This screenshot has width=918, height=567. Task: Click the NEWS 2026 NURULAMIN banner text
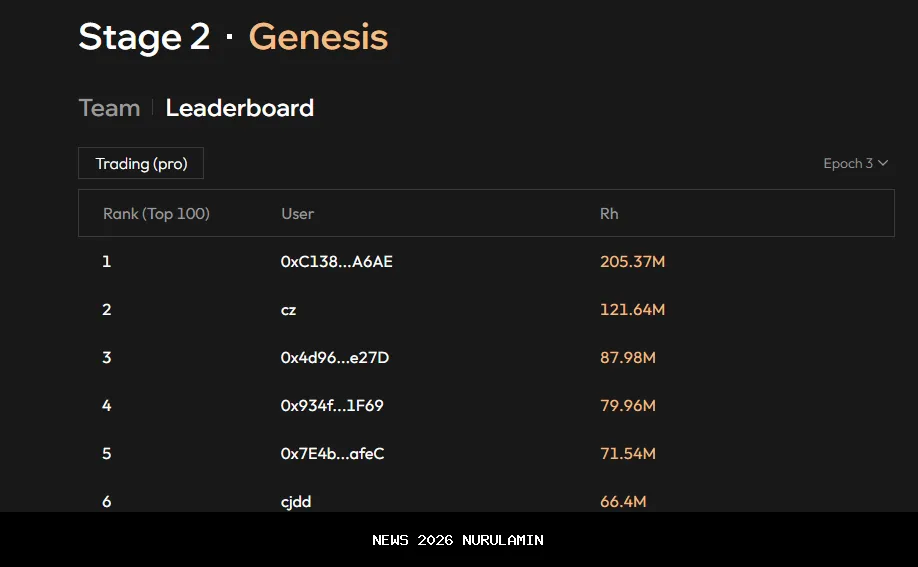(458, 540)
